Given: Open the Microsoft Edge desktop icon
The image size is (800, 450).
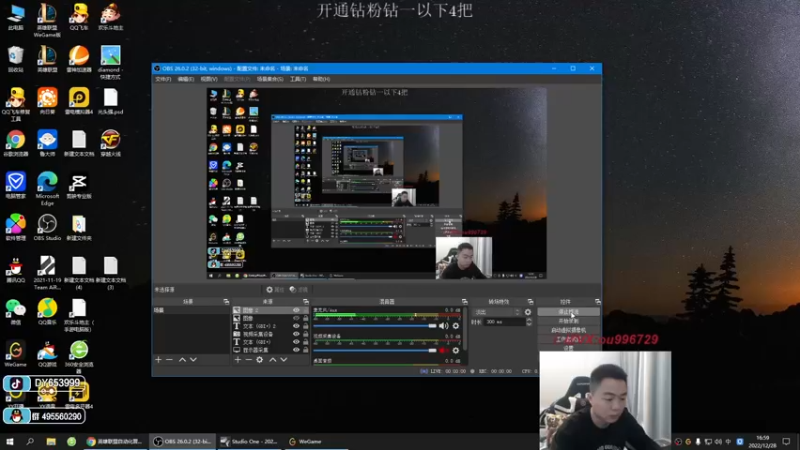Looking at the screenshot, I should [47, 189].
